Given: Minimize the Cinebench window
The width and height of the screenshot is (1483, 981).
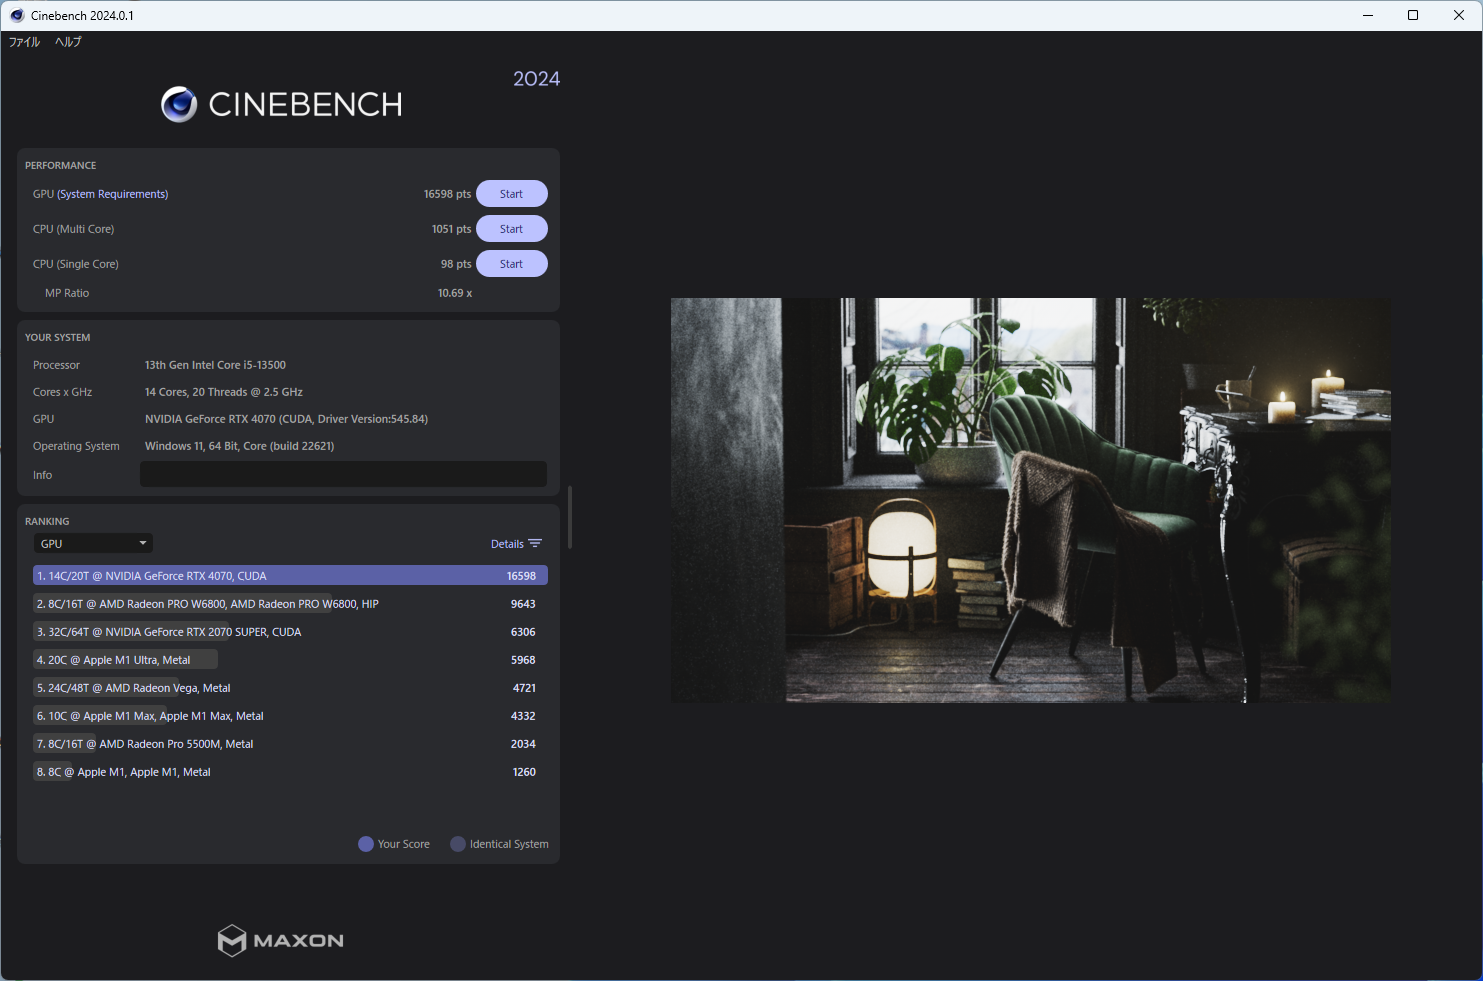Looking at the screenshot, I should click(1367, 15).
